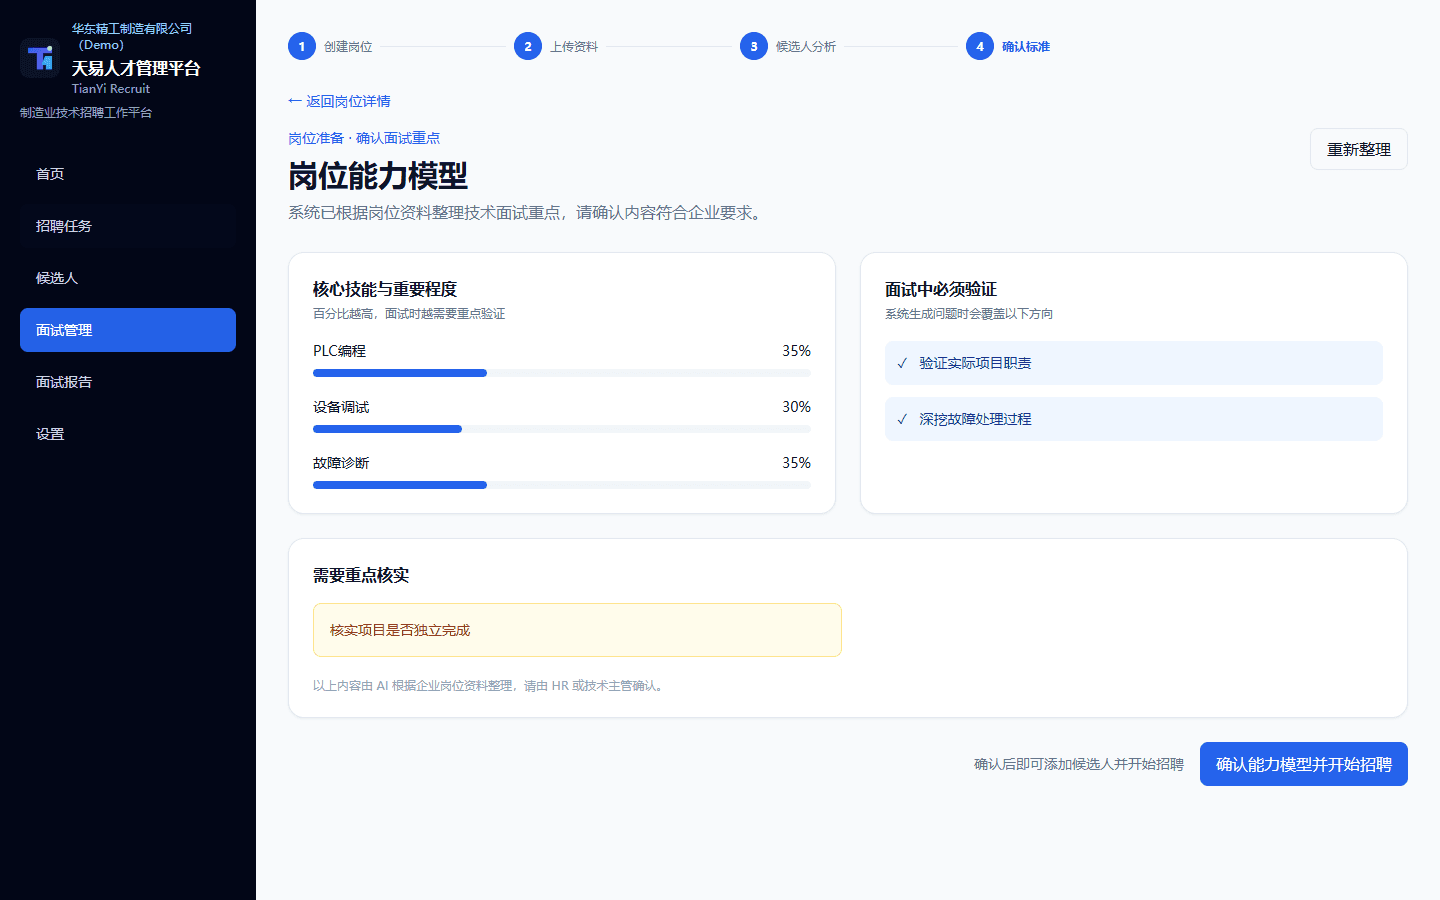Go to 候选人 in the sidebar
Screen dimensions: 1440x900
(x=128, y=278)
